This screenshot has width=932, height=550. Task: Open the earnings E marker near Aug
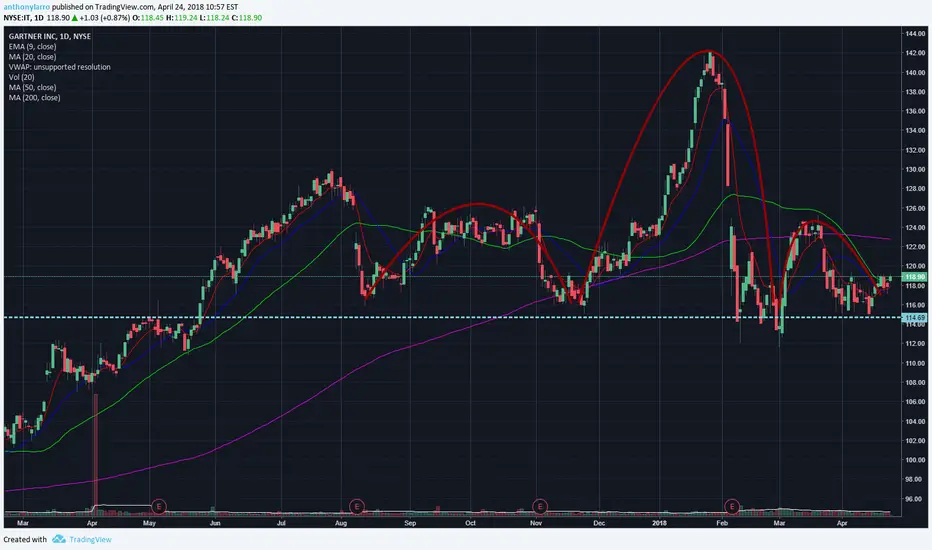tap(357, 507)
